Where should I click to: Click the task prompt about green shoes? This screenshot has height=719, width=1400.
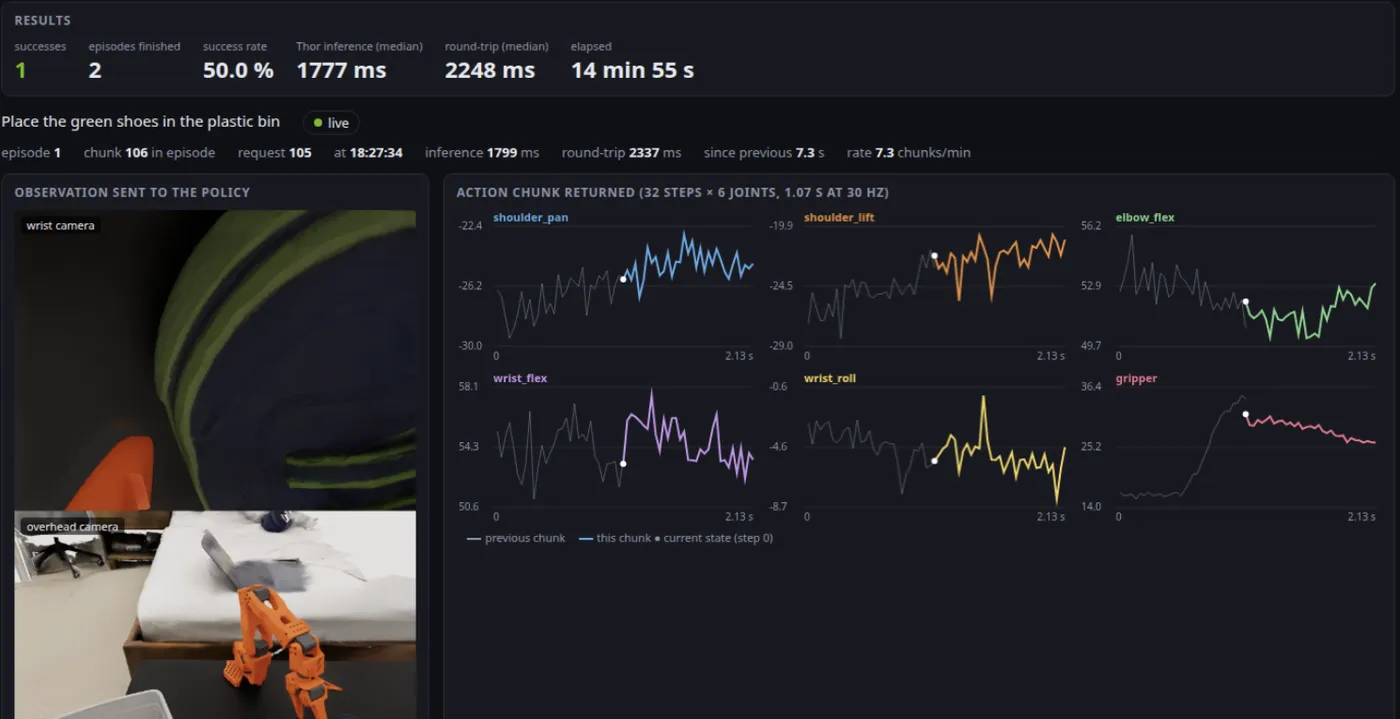(x=140, y=122)
